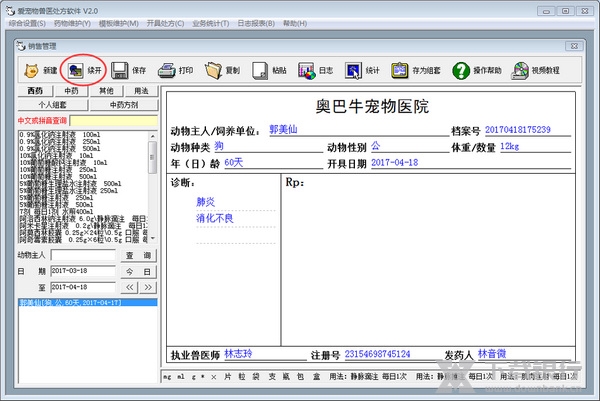Viewport: 600px width, 401px height.
Task: Click the 查询 search button
Action: click(138, 256)
